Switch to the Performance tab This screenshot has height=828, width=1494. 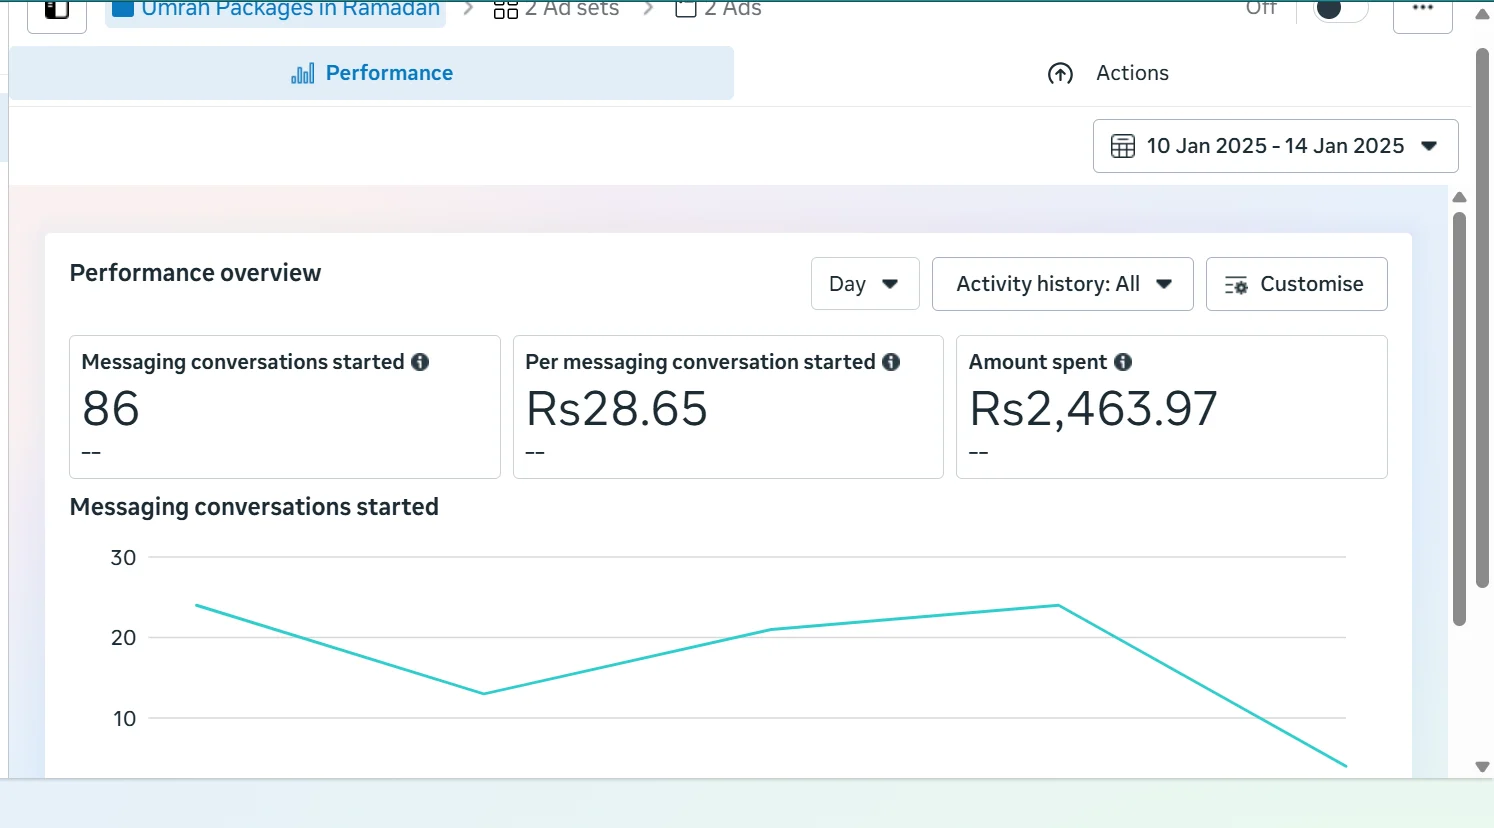tap(372, 73)
